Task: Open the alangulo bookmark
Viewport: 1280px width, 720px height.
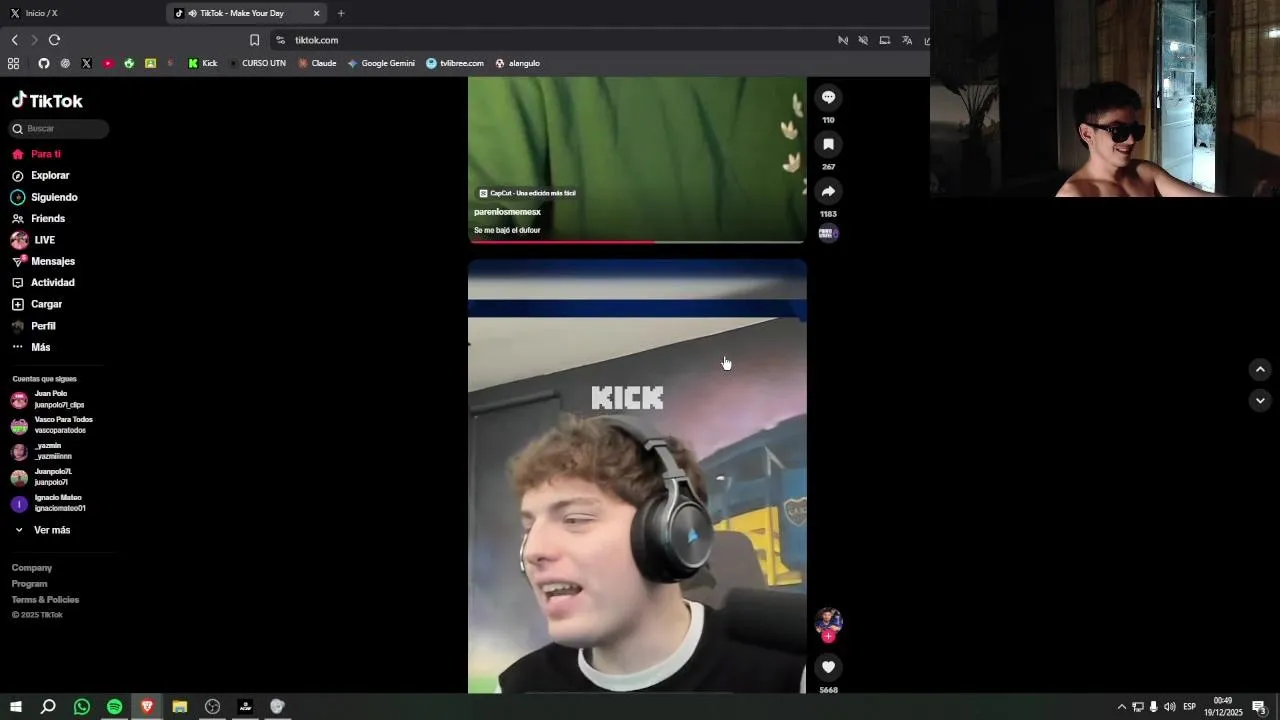Action: 517,63
